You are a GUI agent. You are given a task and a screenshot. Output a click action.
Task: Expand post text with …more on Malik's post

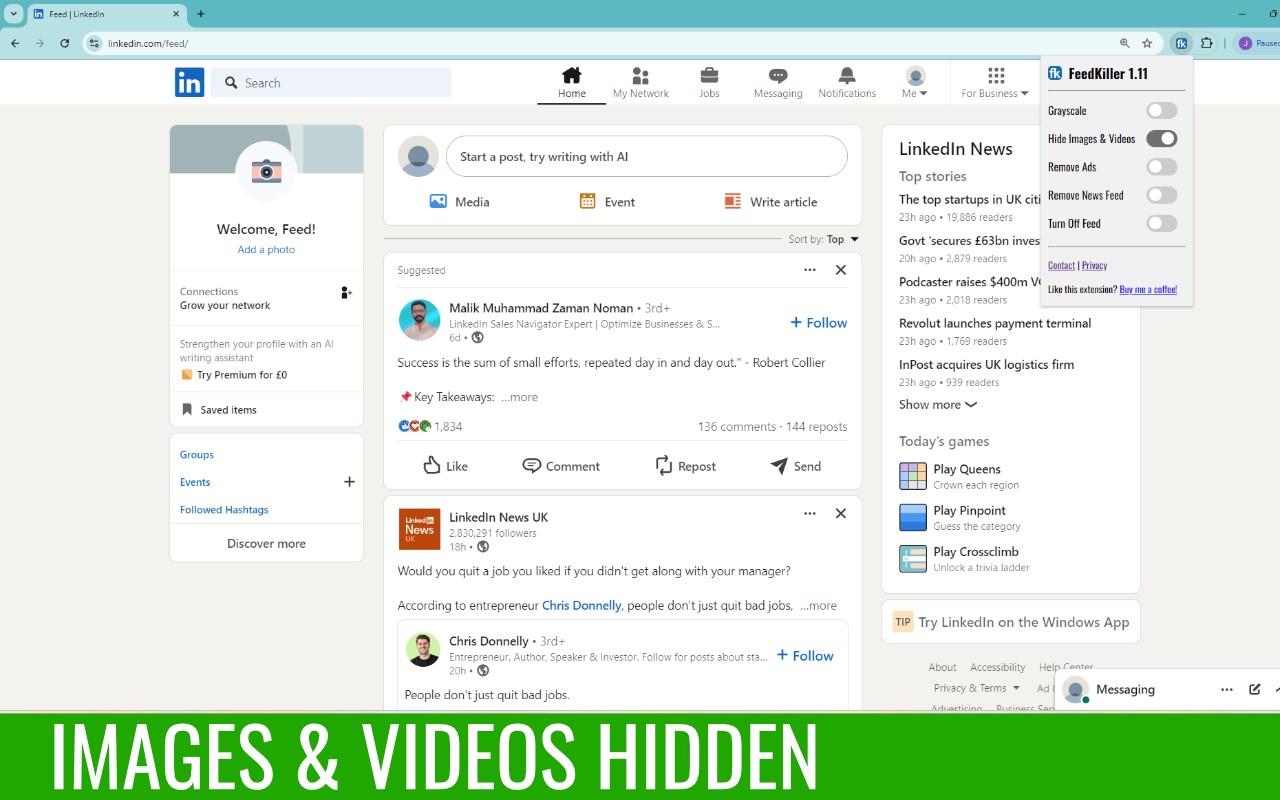[519, 397]
